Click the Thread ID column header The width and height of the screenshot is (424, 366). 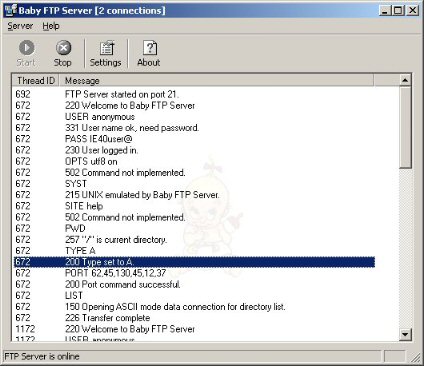point(36,80)
